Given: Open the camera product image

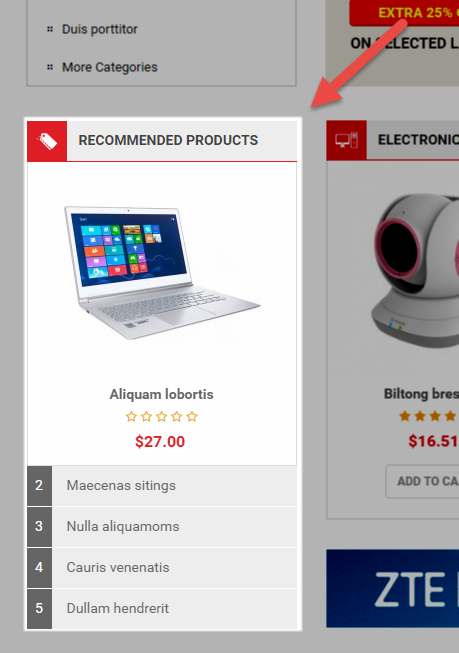Looking at the screenshot, I should 415,271.
